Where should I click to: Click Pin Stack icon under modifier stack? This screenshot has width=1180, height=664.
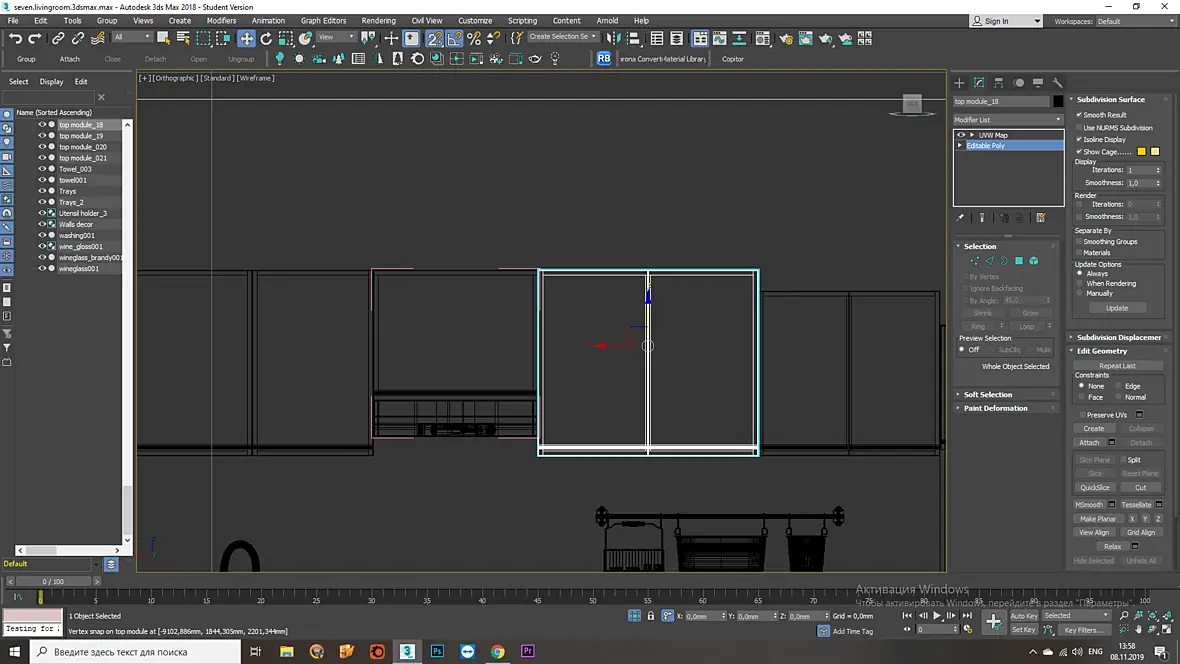tap(960, 218)
